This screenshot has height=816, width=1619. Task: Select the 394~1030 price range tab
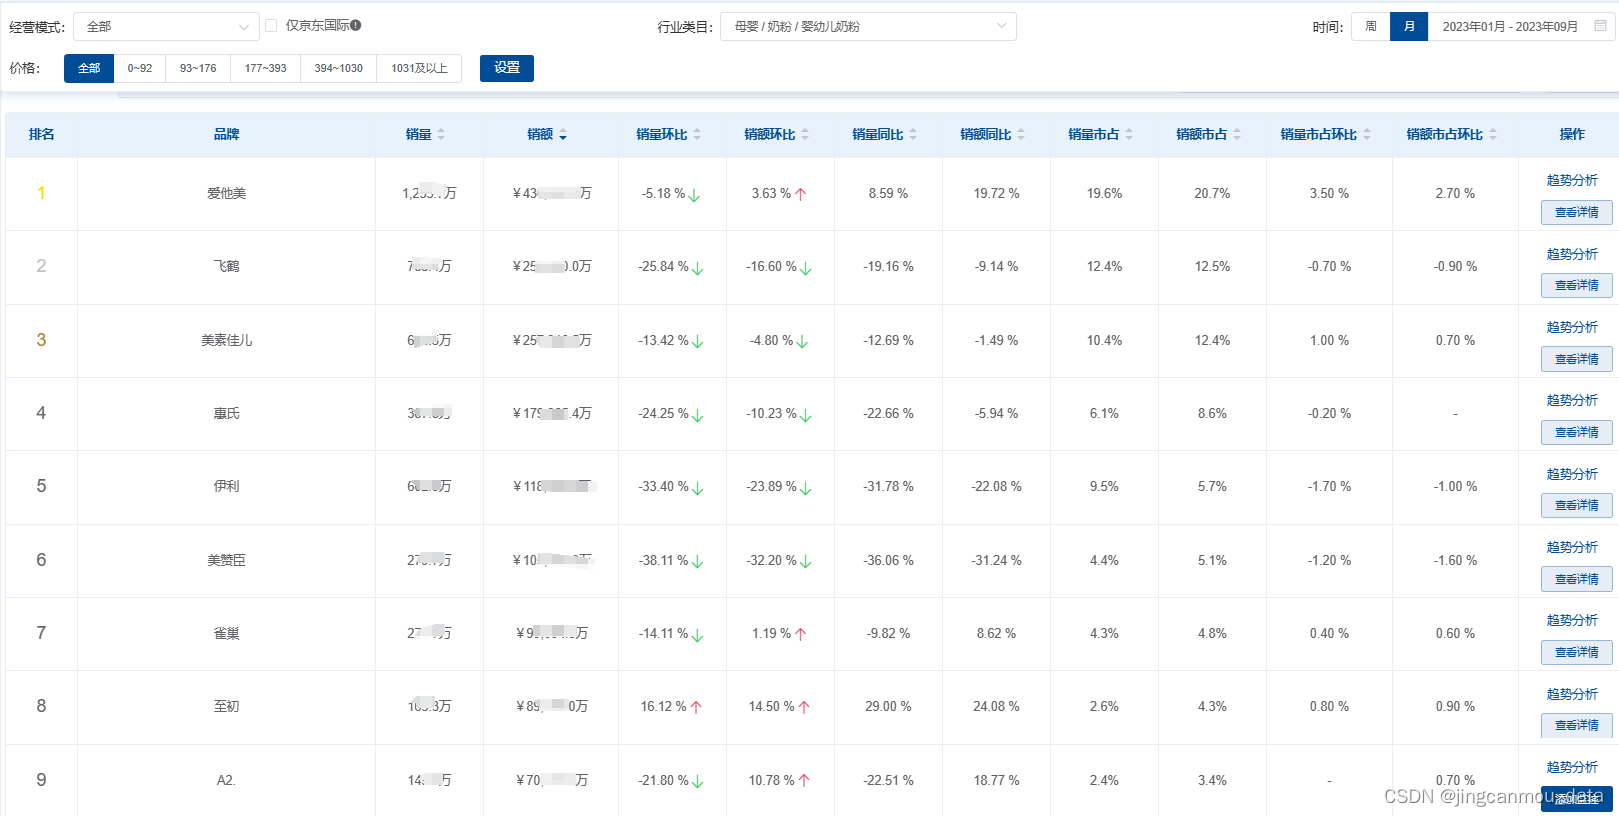point(339,68)
